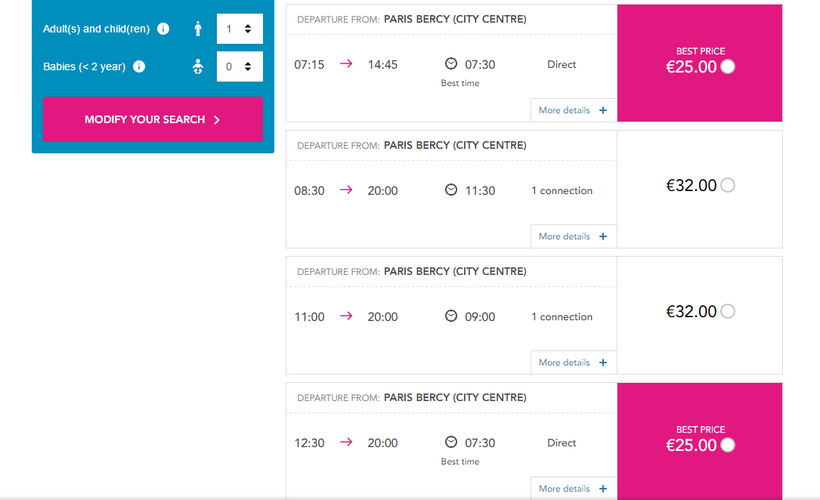Click clock icon on 07:15 departure row
820x500 pixels.
[x=451, y=64]
